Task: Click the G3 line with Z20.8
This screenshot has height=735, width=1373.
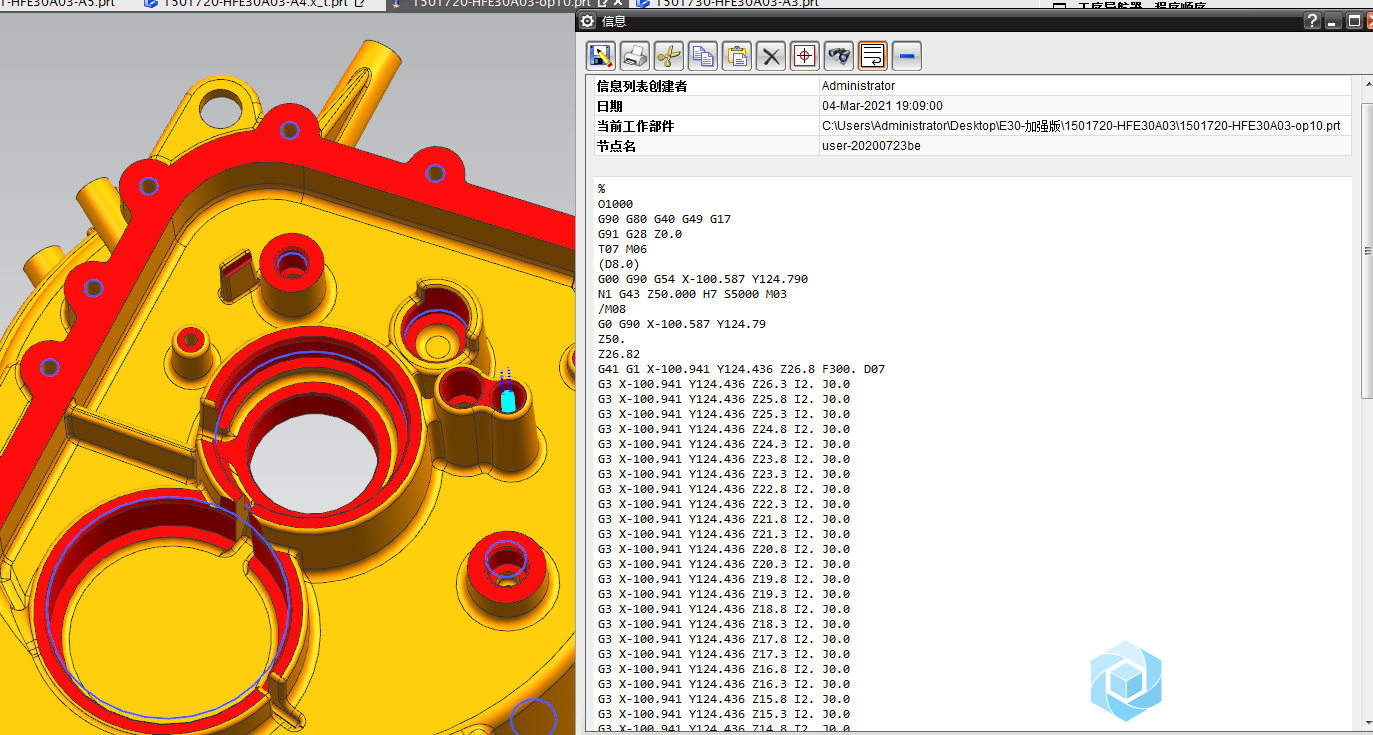Action: (x=724, y=549)
